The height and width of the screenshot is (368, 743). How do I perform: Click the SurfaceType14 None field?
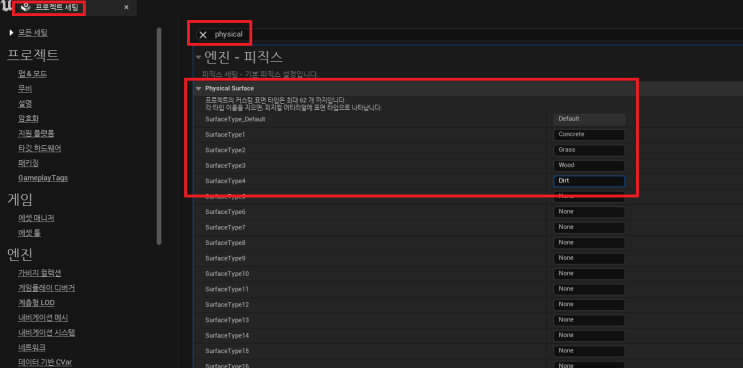pyautogui.click(x=589, y=335)
